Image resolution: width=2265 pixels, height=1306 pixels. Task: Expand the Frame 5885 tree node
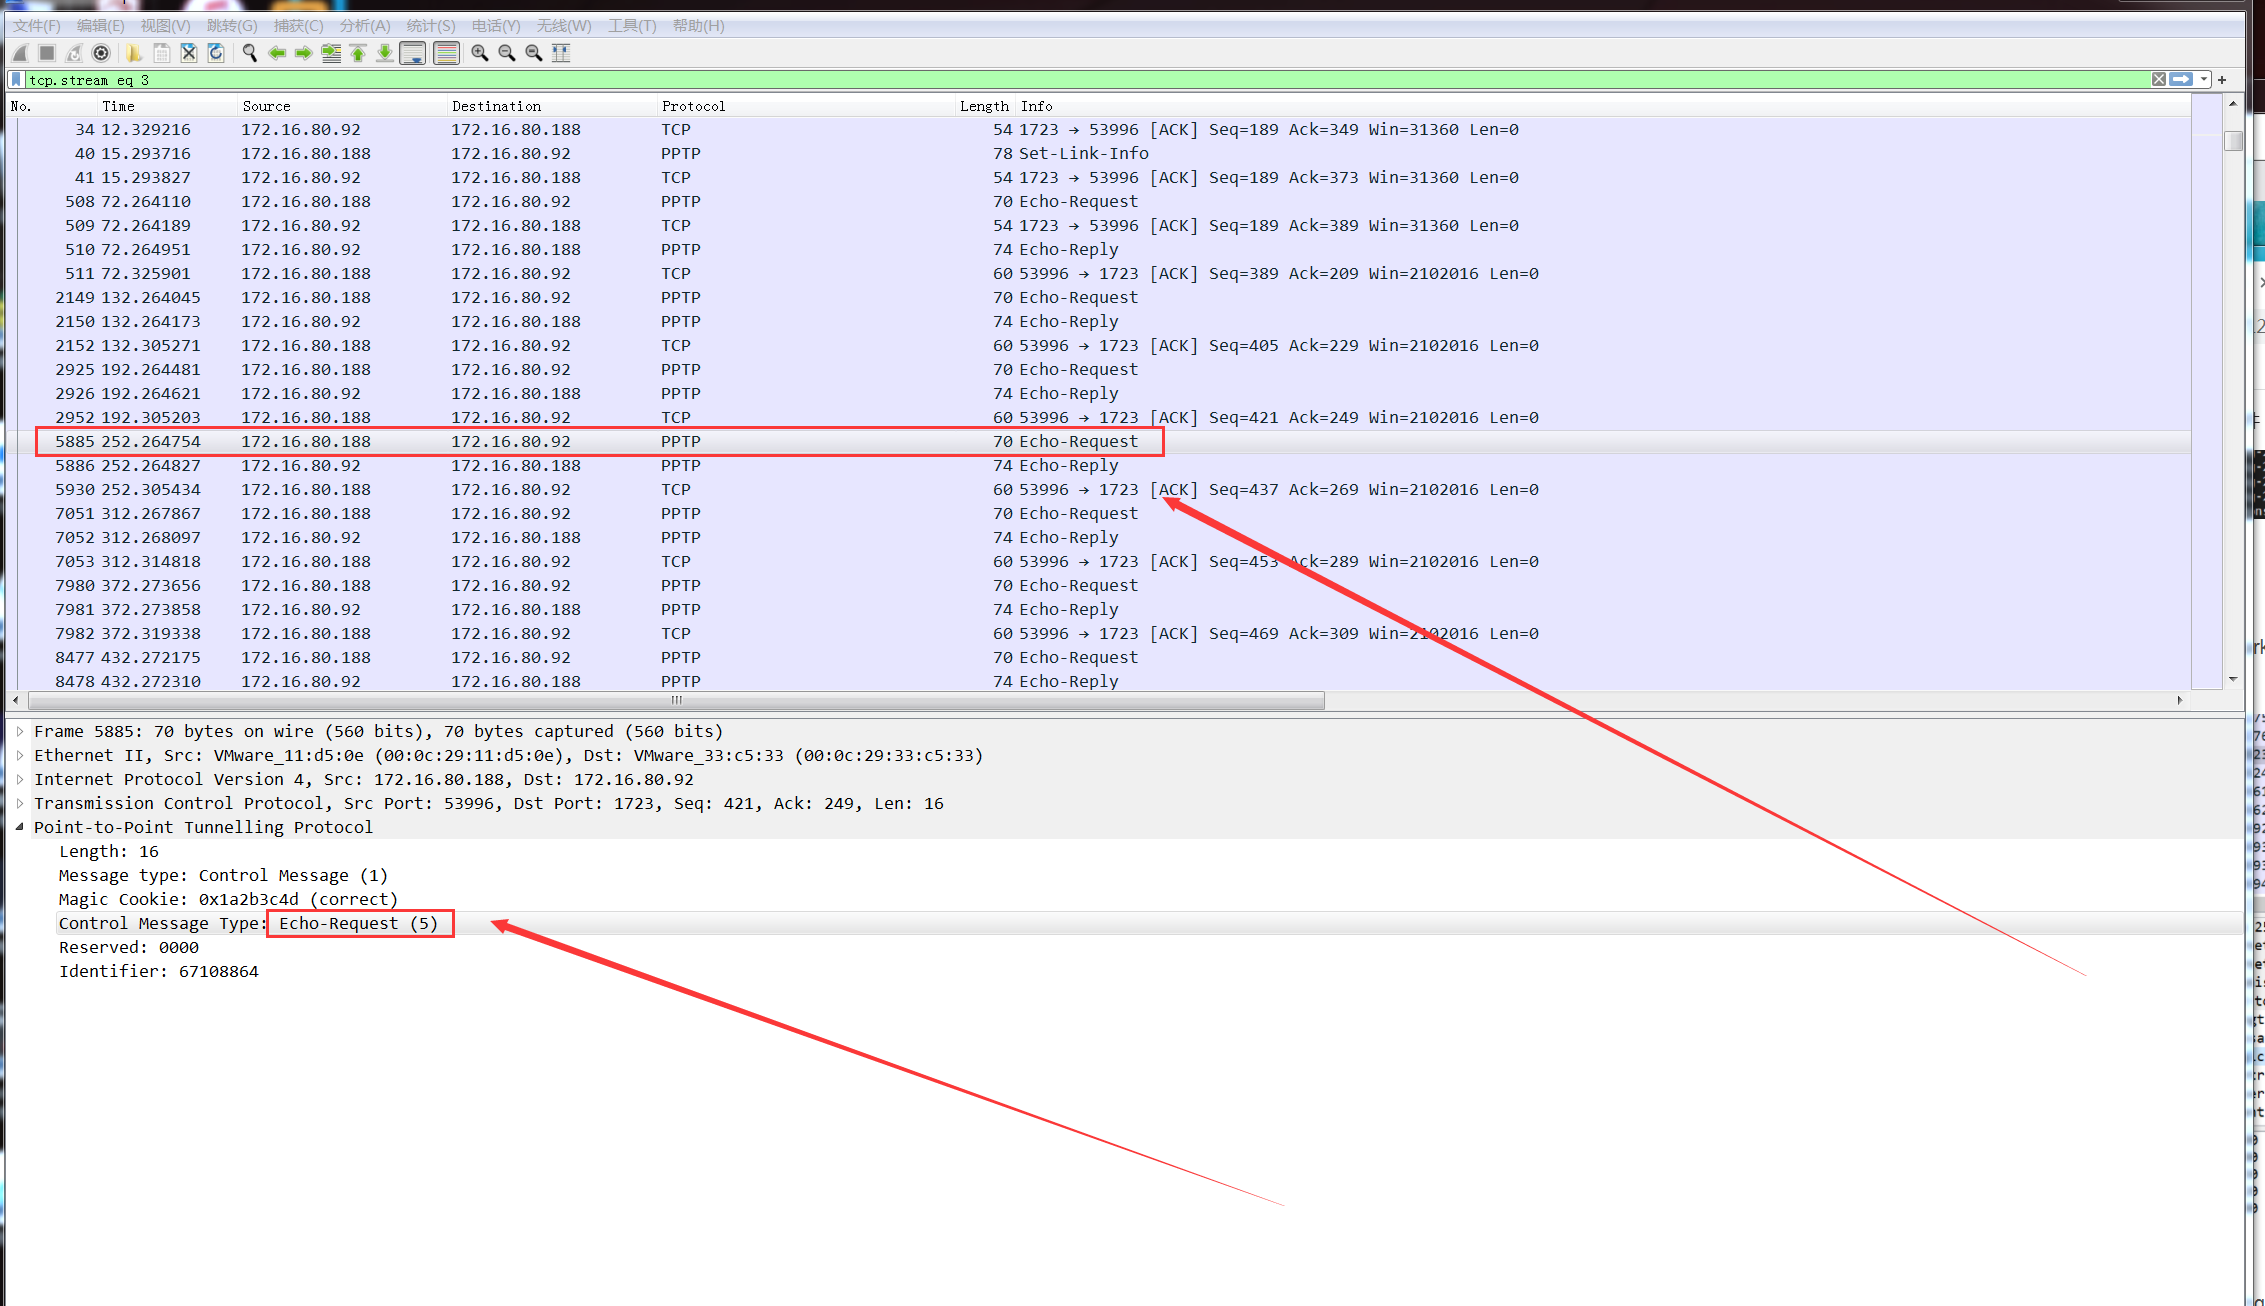pyautogui.click(x=20, y=732)
